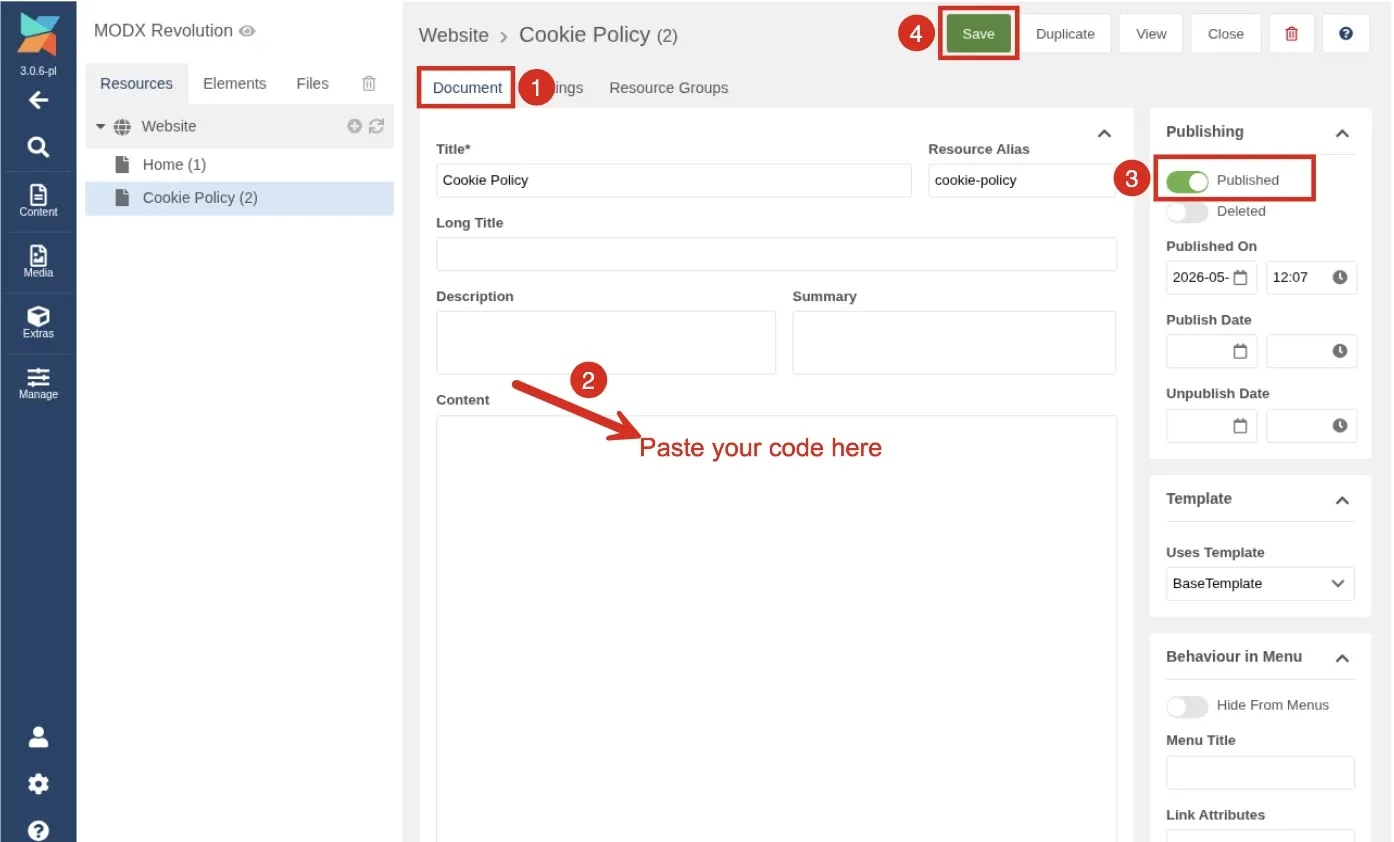Open the settings gear in the sidebar
The height and width of the screenshot is (842, 1394).
[x=38, y=784]
